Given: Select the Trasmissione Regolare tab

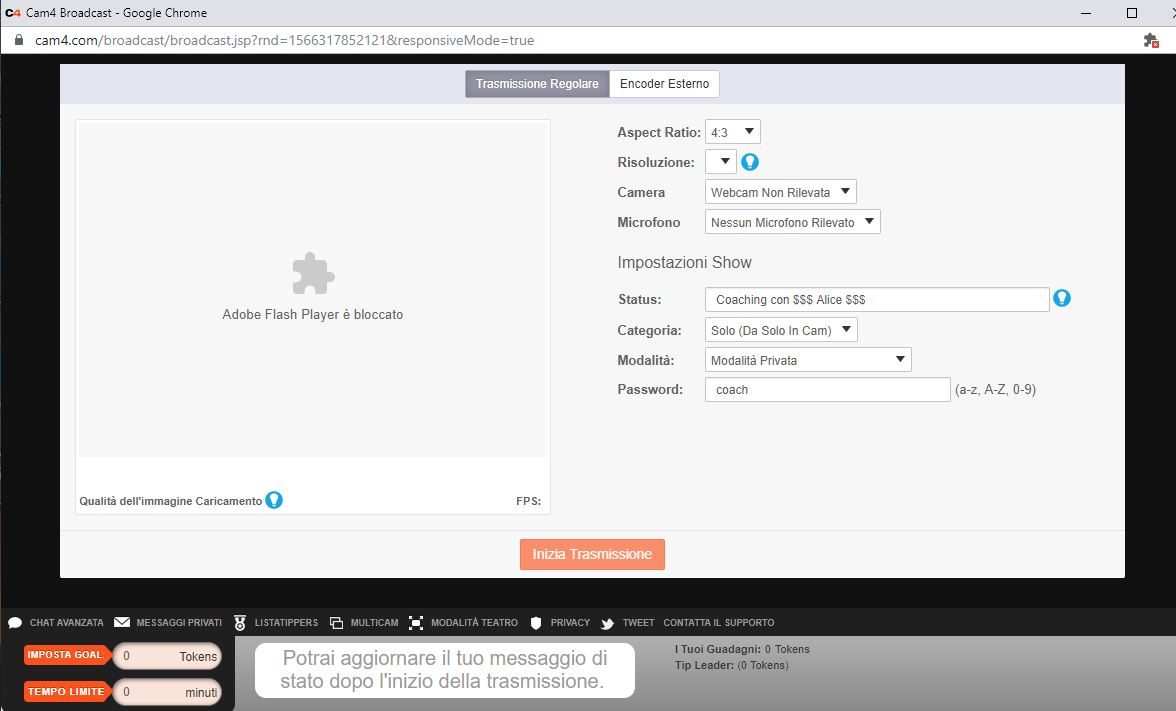Looking at the screenshot, I should tap(537, 84).
